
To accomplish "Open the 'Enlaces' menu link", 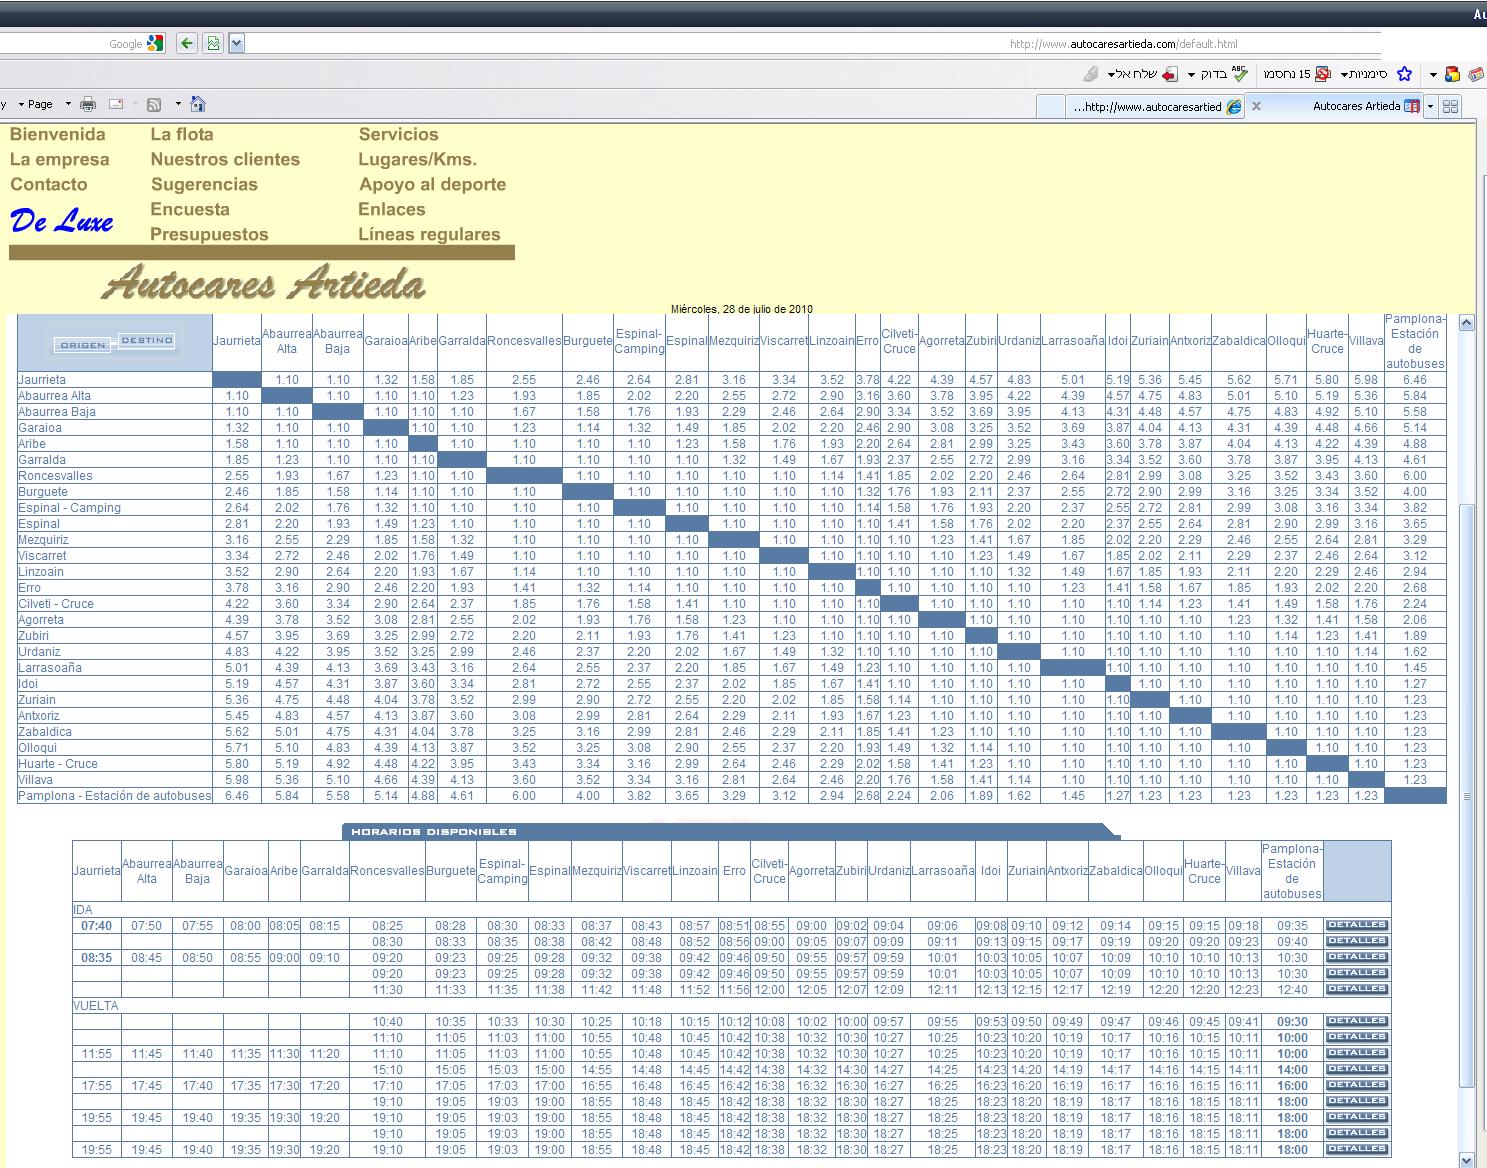I will coord(392,209).
